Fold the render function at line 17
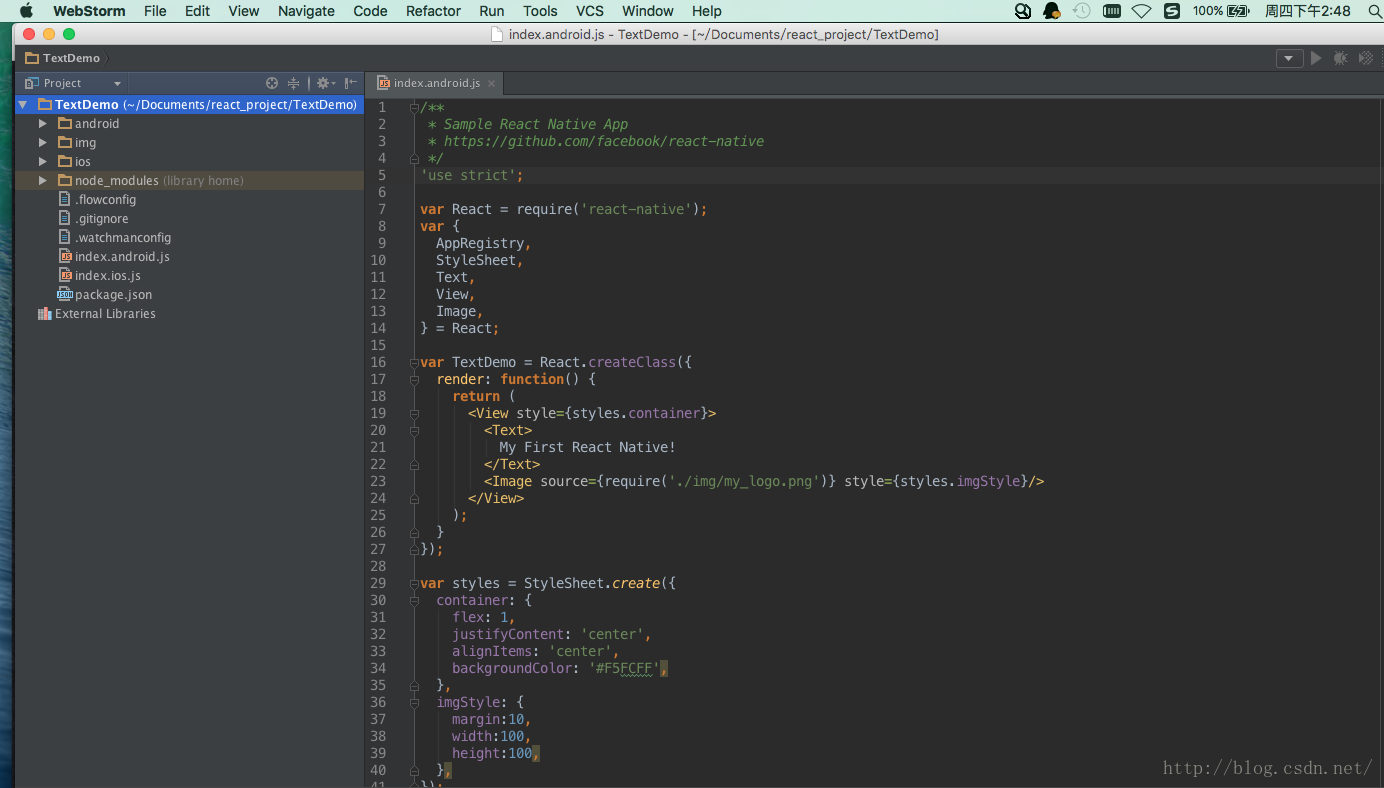 [x=414, y=379]
